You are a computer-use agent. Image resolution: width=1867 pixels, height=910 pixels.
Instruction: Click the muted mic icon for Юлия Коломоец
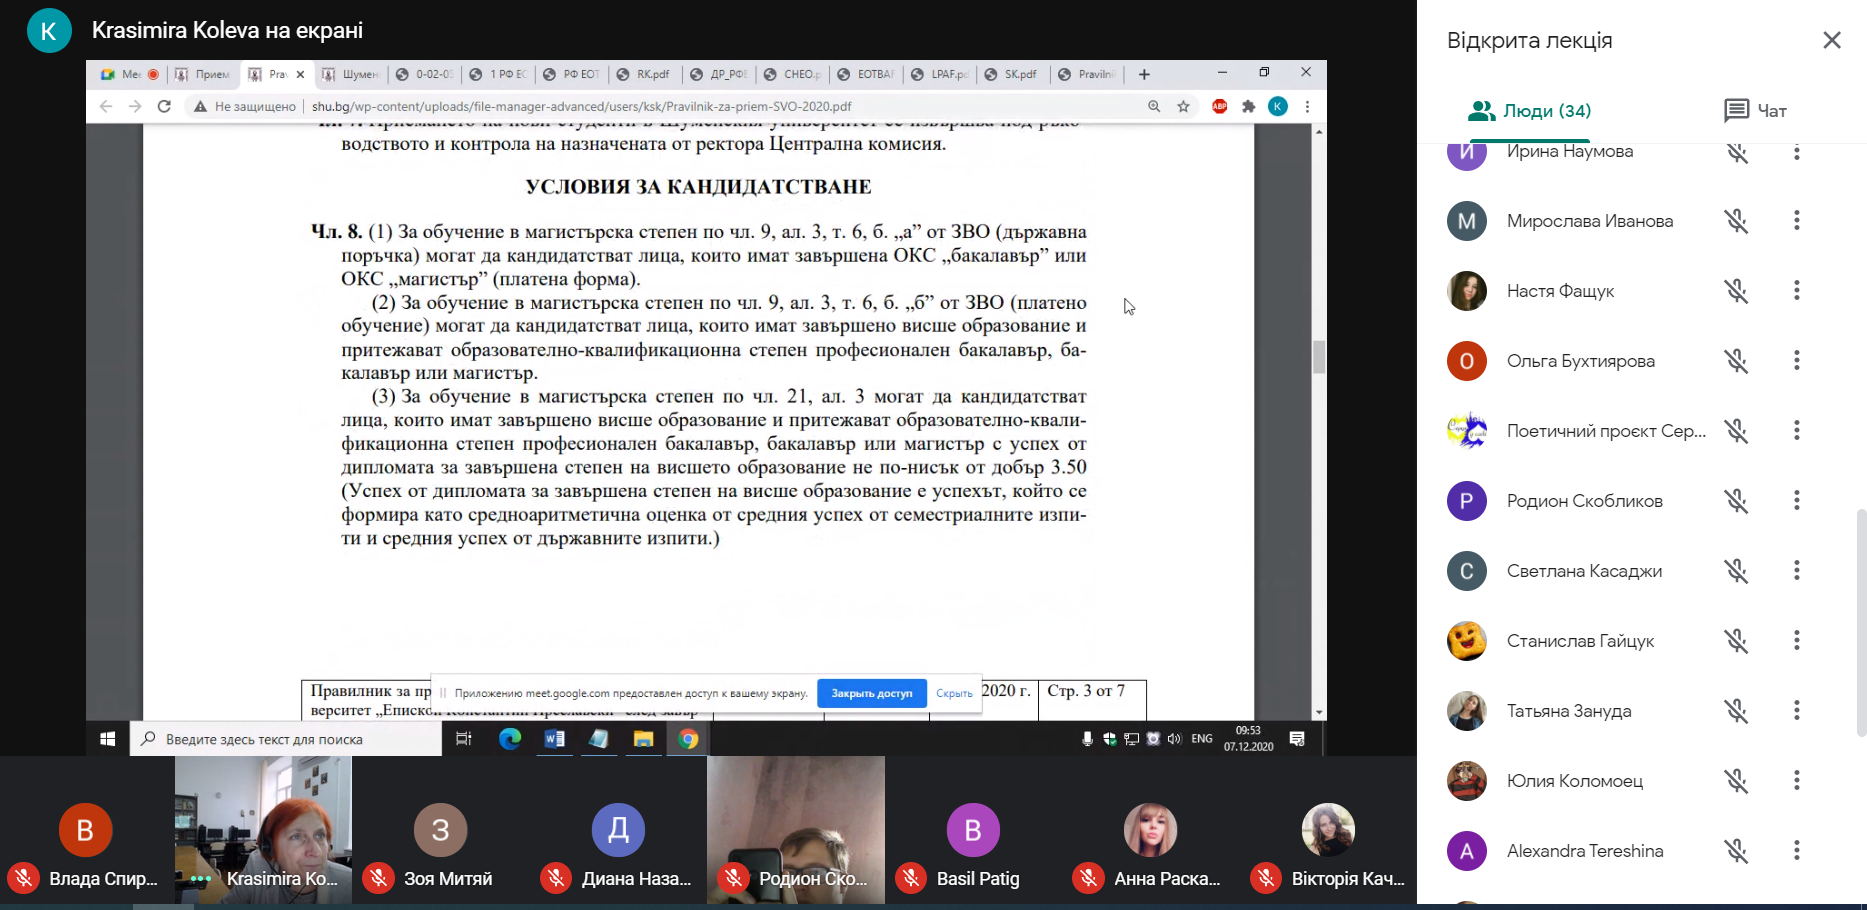click(x=1736, y=781)
